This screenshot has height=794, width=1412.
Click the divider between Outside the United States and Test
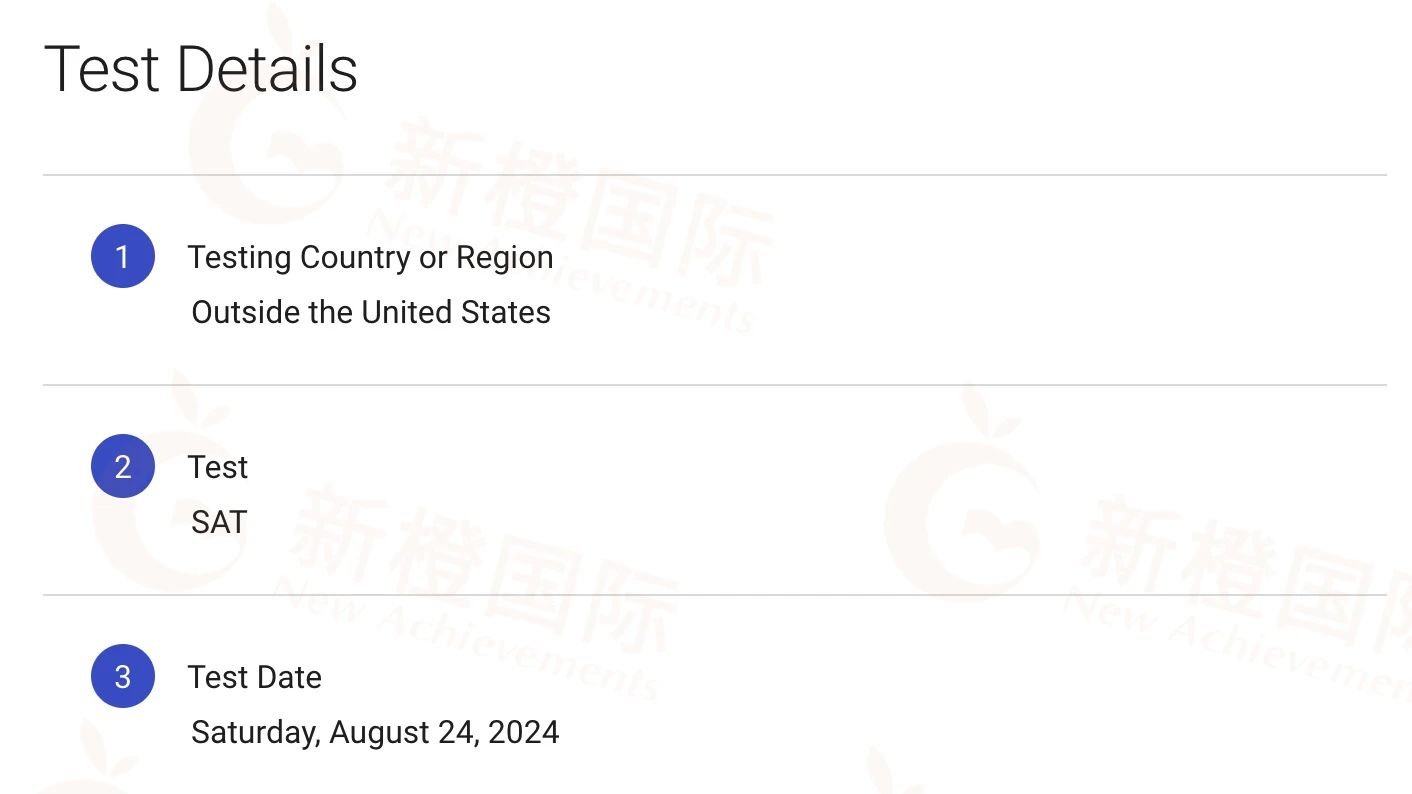pos(714,385)
